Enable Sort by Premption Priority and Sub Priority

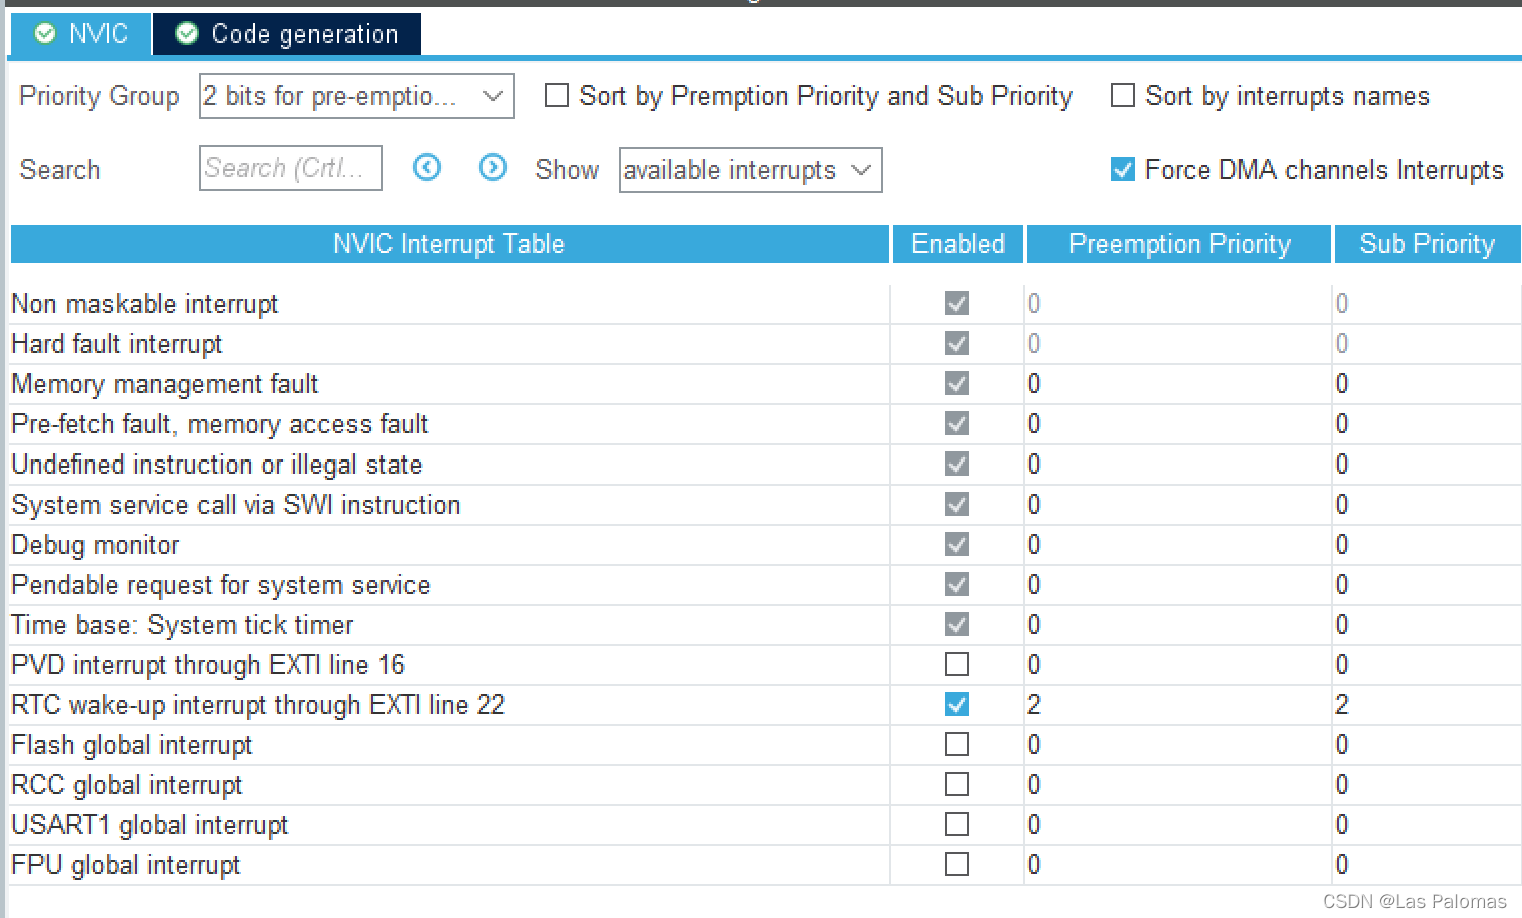point(557,95)
